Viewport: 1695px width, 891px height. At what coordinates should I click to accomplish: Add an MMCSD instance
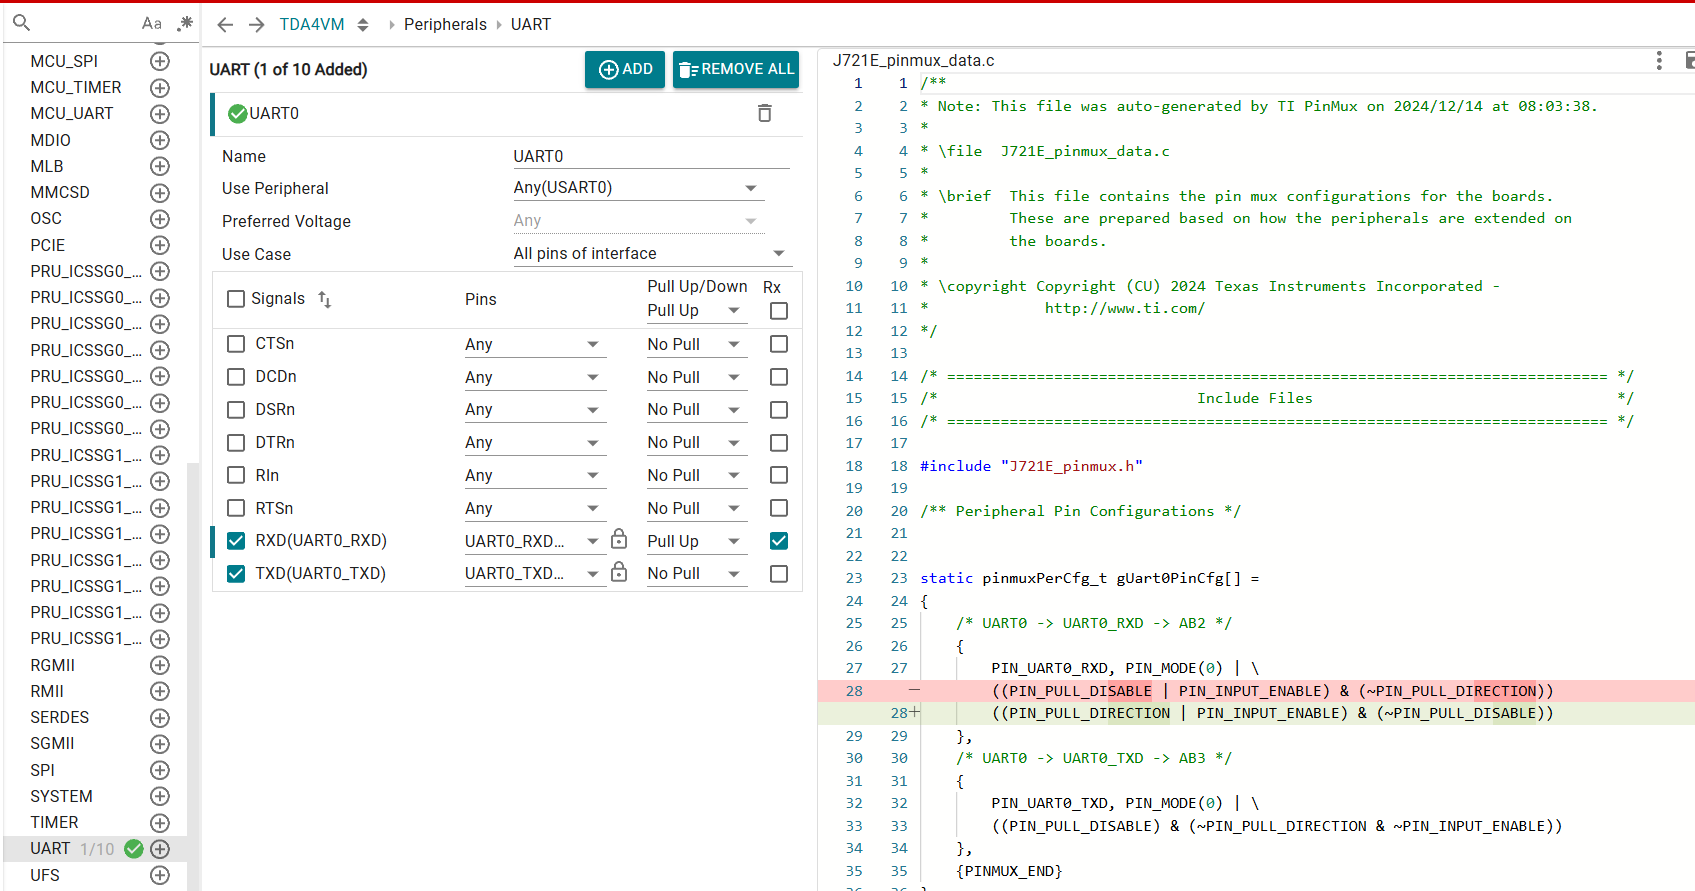[160, 193]
